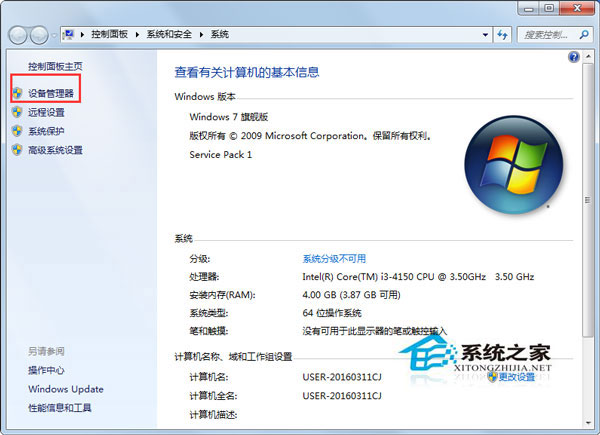The image size is (600, 435).
Task: Select 系统和安全 breadcrumb item
Action: pos(169,34)
